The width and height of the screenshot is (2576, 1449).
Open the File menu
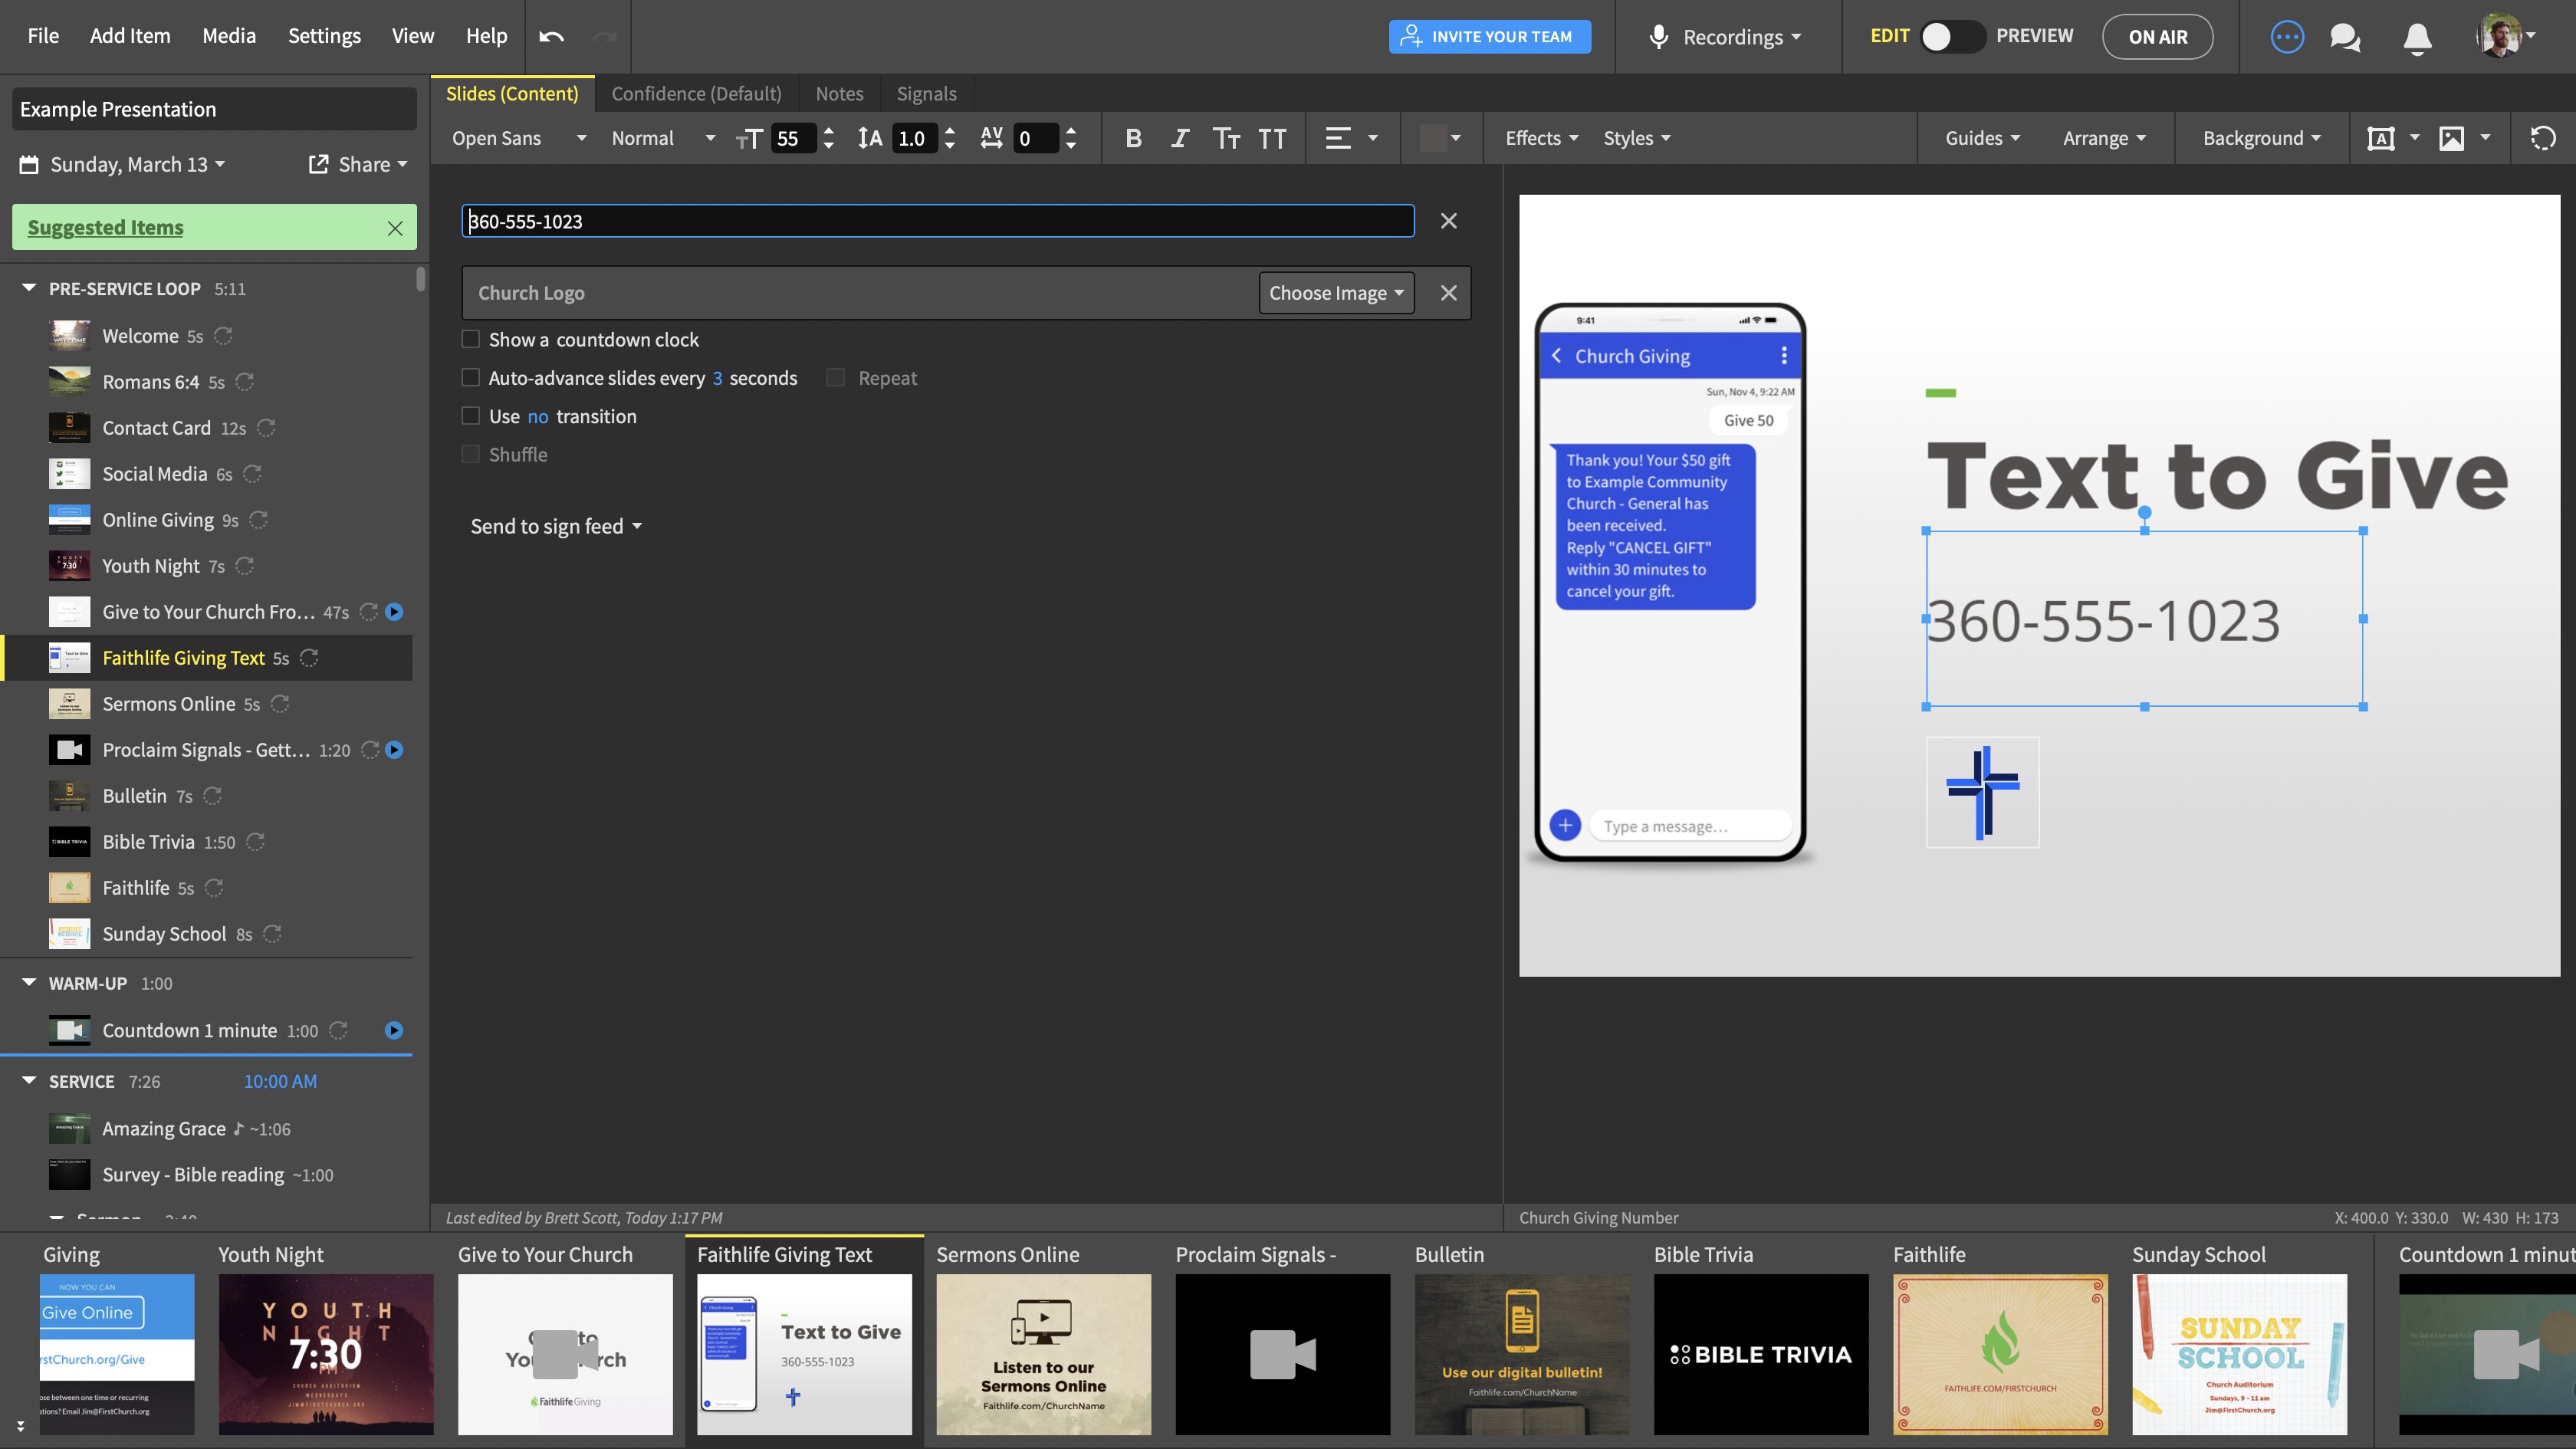(43, 36)
